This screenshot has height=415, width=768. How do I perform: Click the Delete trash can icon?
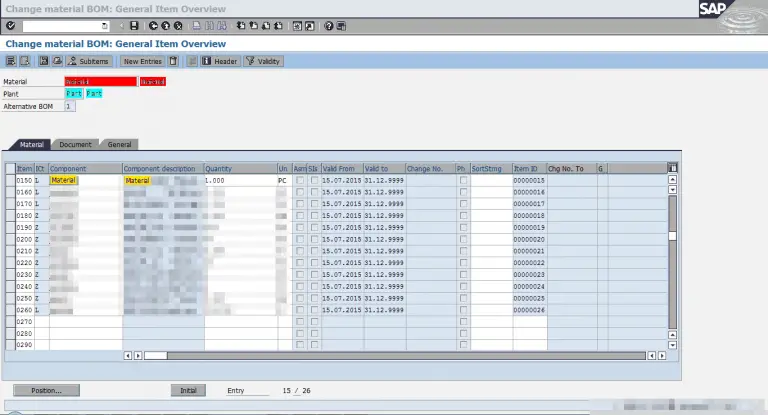pos(174,61)
